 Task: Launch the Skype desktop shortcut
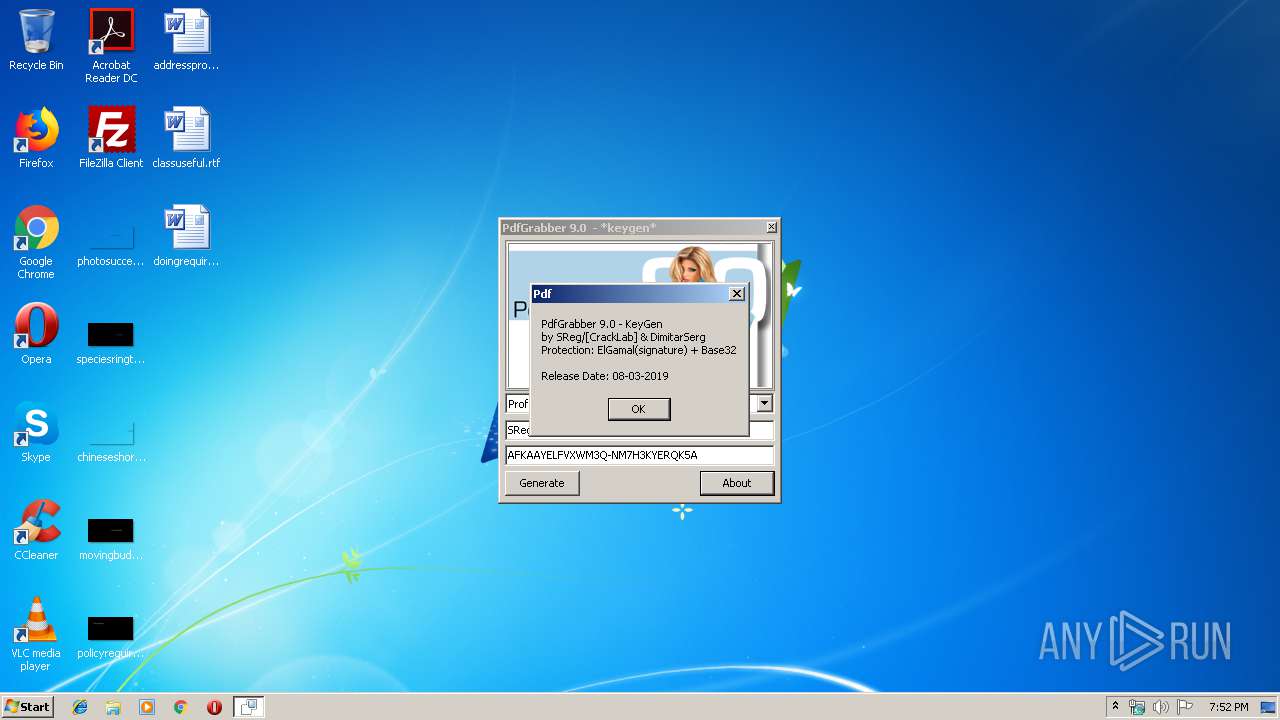36,432
